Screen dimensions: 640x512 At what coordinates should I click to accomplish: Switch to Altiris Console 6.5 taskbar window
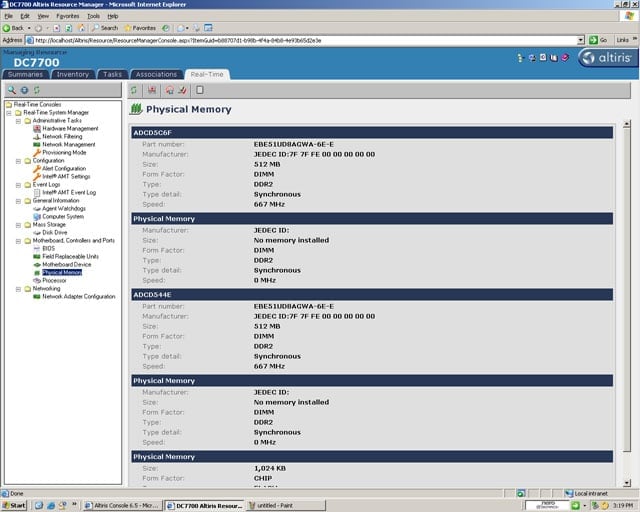coord(123,505)
